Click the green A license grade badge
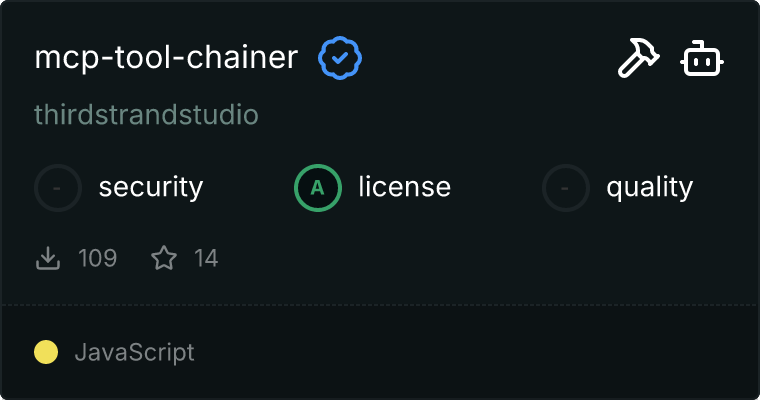This screenshot has height=400, width=760. (318, 187)
